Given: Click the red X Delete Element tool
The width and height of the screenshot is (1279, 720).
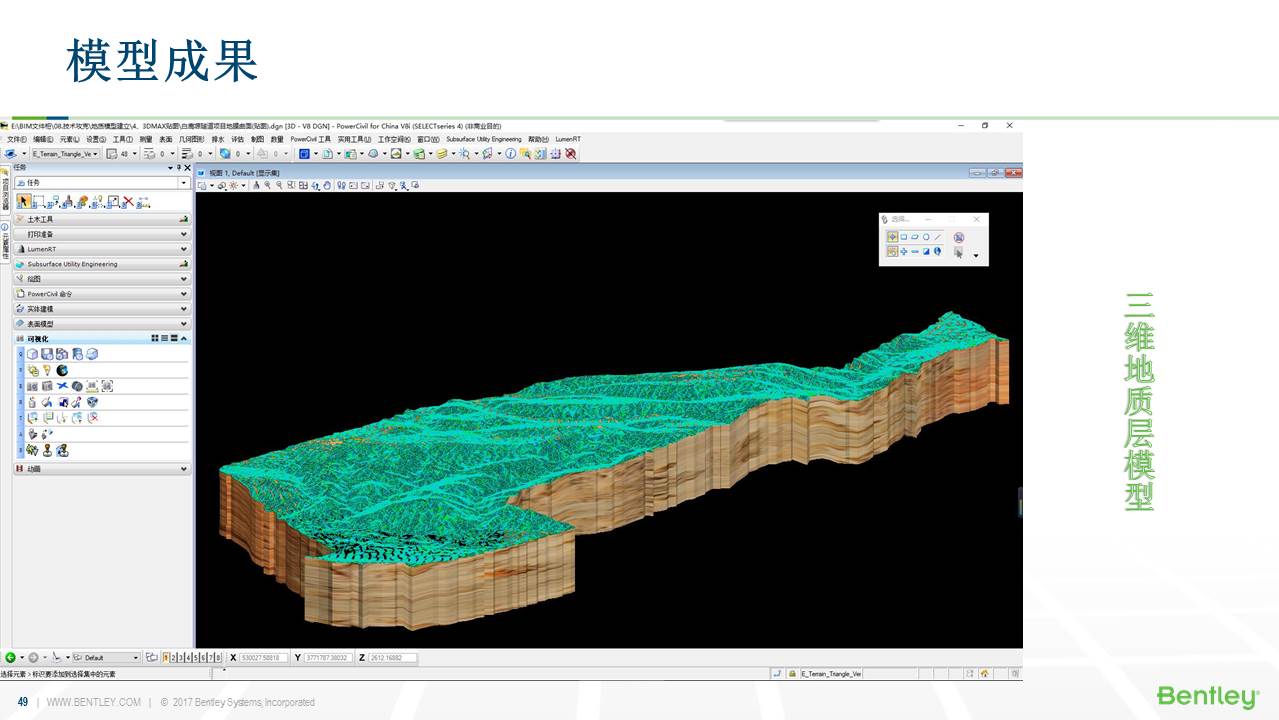Looking at the screenshot, I should tap(128, 201).
